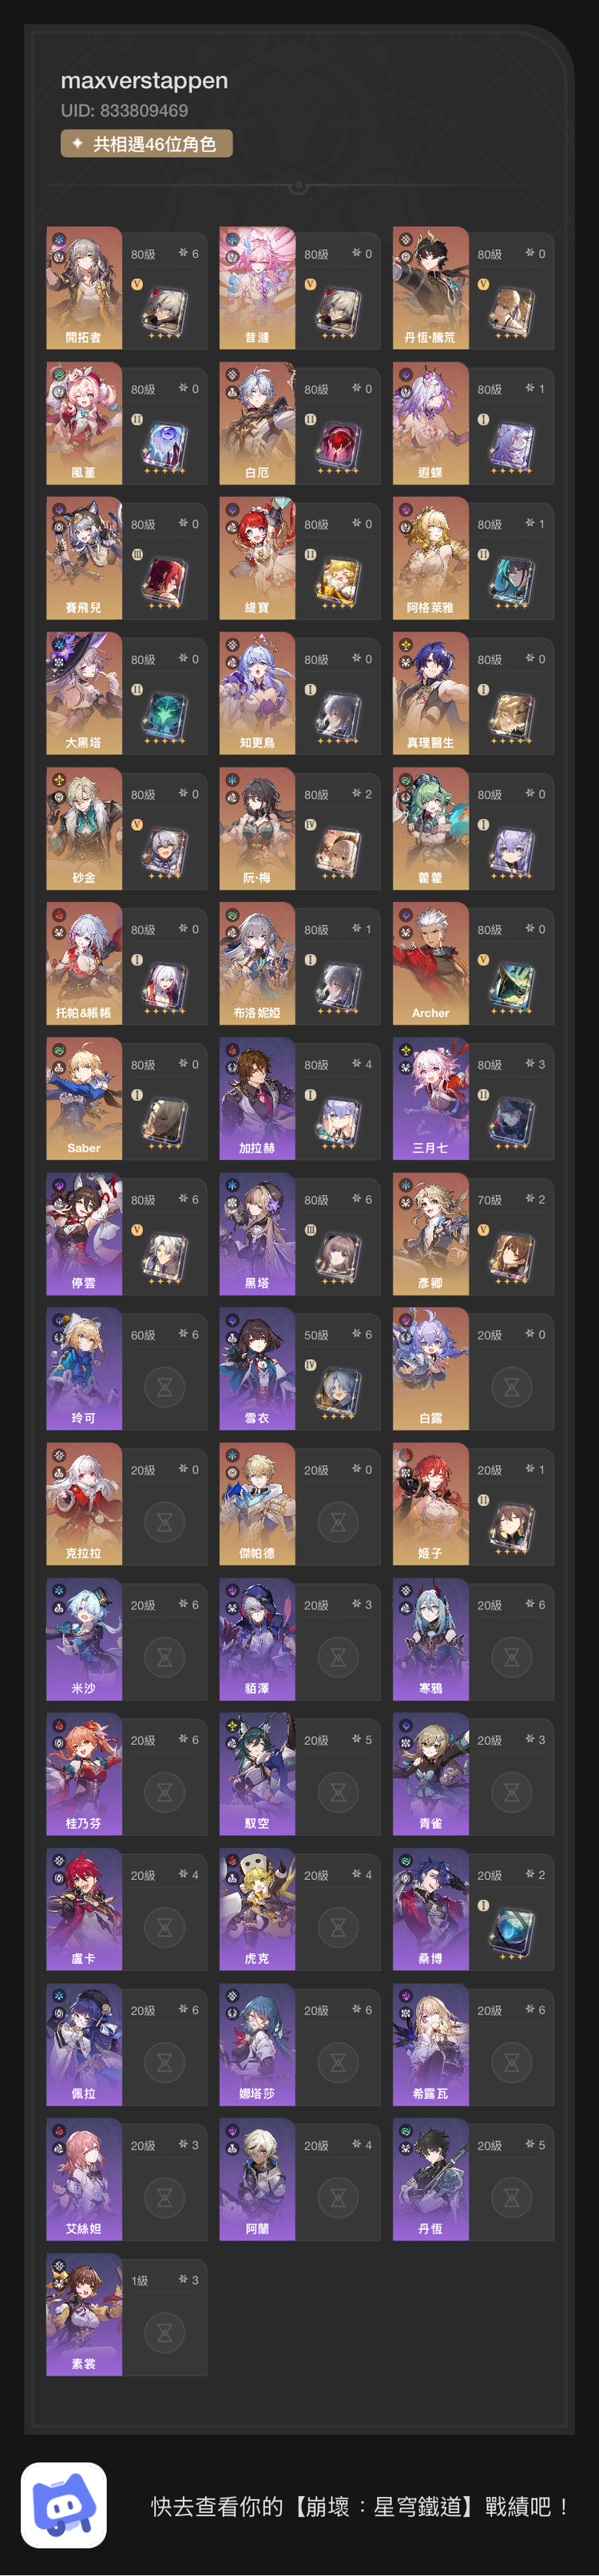Click the light cone icon beside 姬子
599x2576 pixels.
[511, 1527]
